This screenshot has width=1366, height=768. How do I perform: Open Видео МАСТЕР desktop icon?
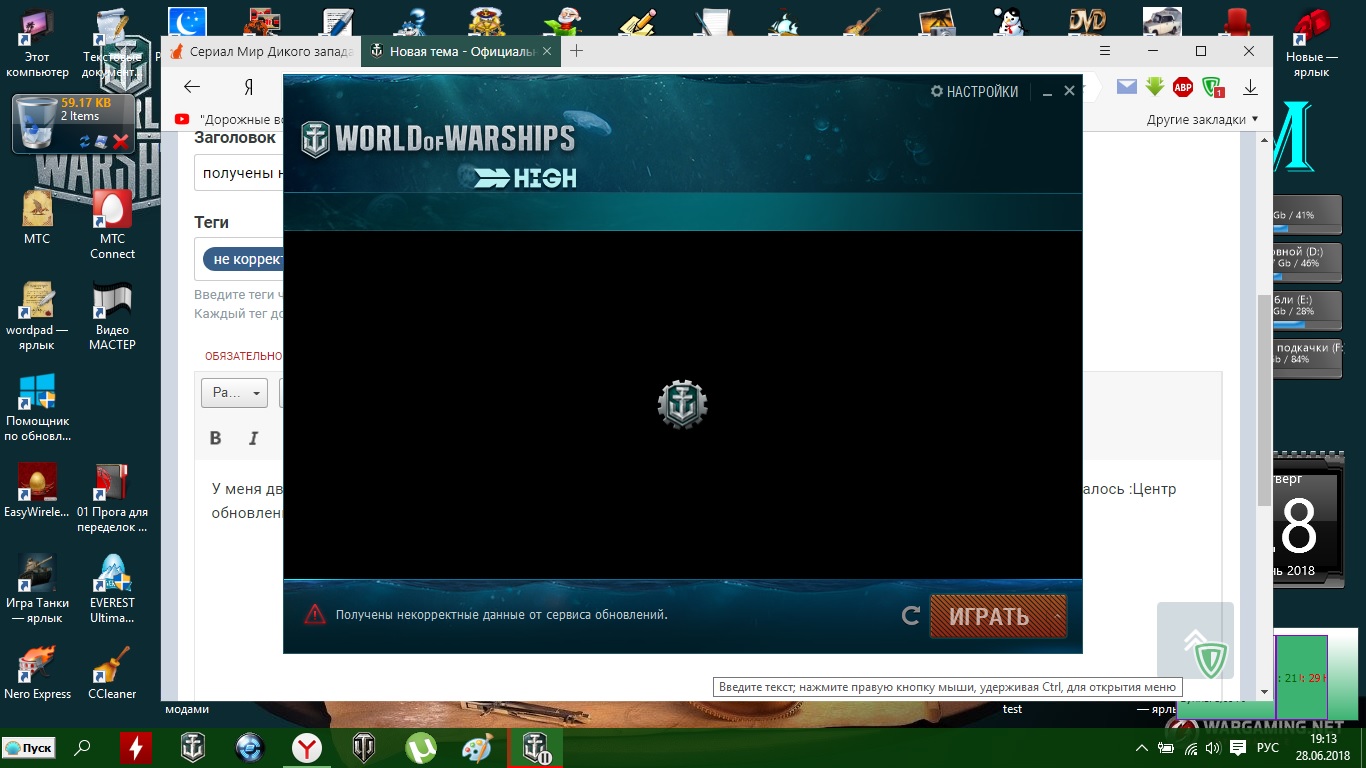click(112, 315)
